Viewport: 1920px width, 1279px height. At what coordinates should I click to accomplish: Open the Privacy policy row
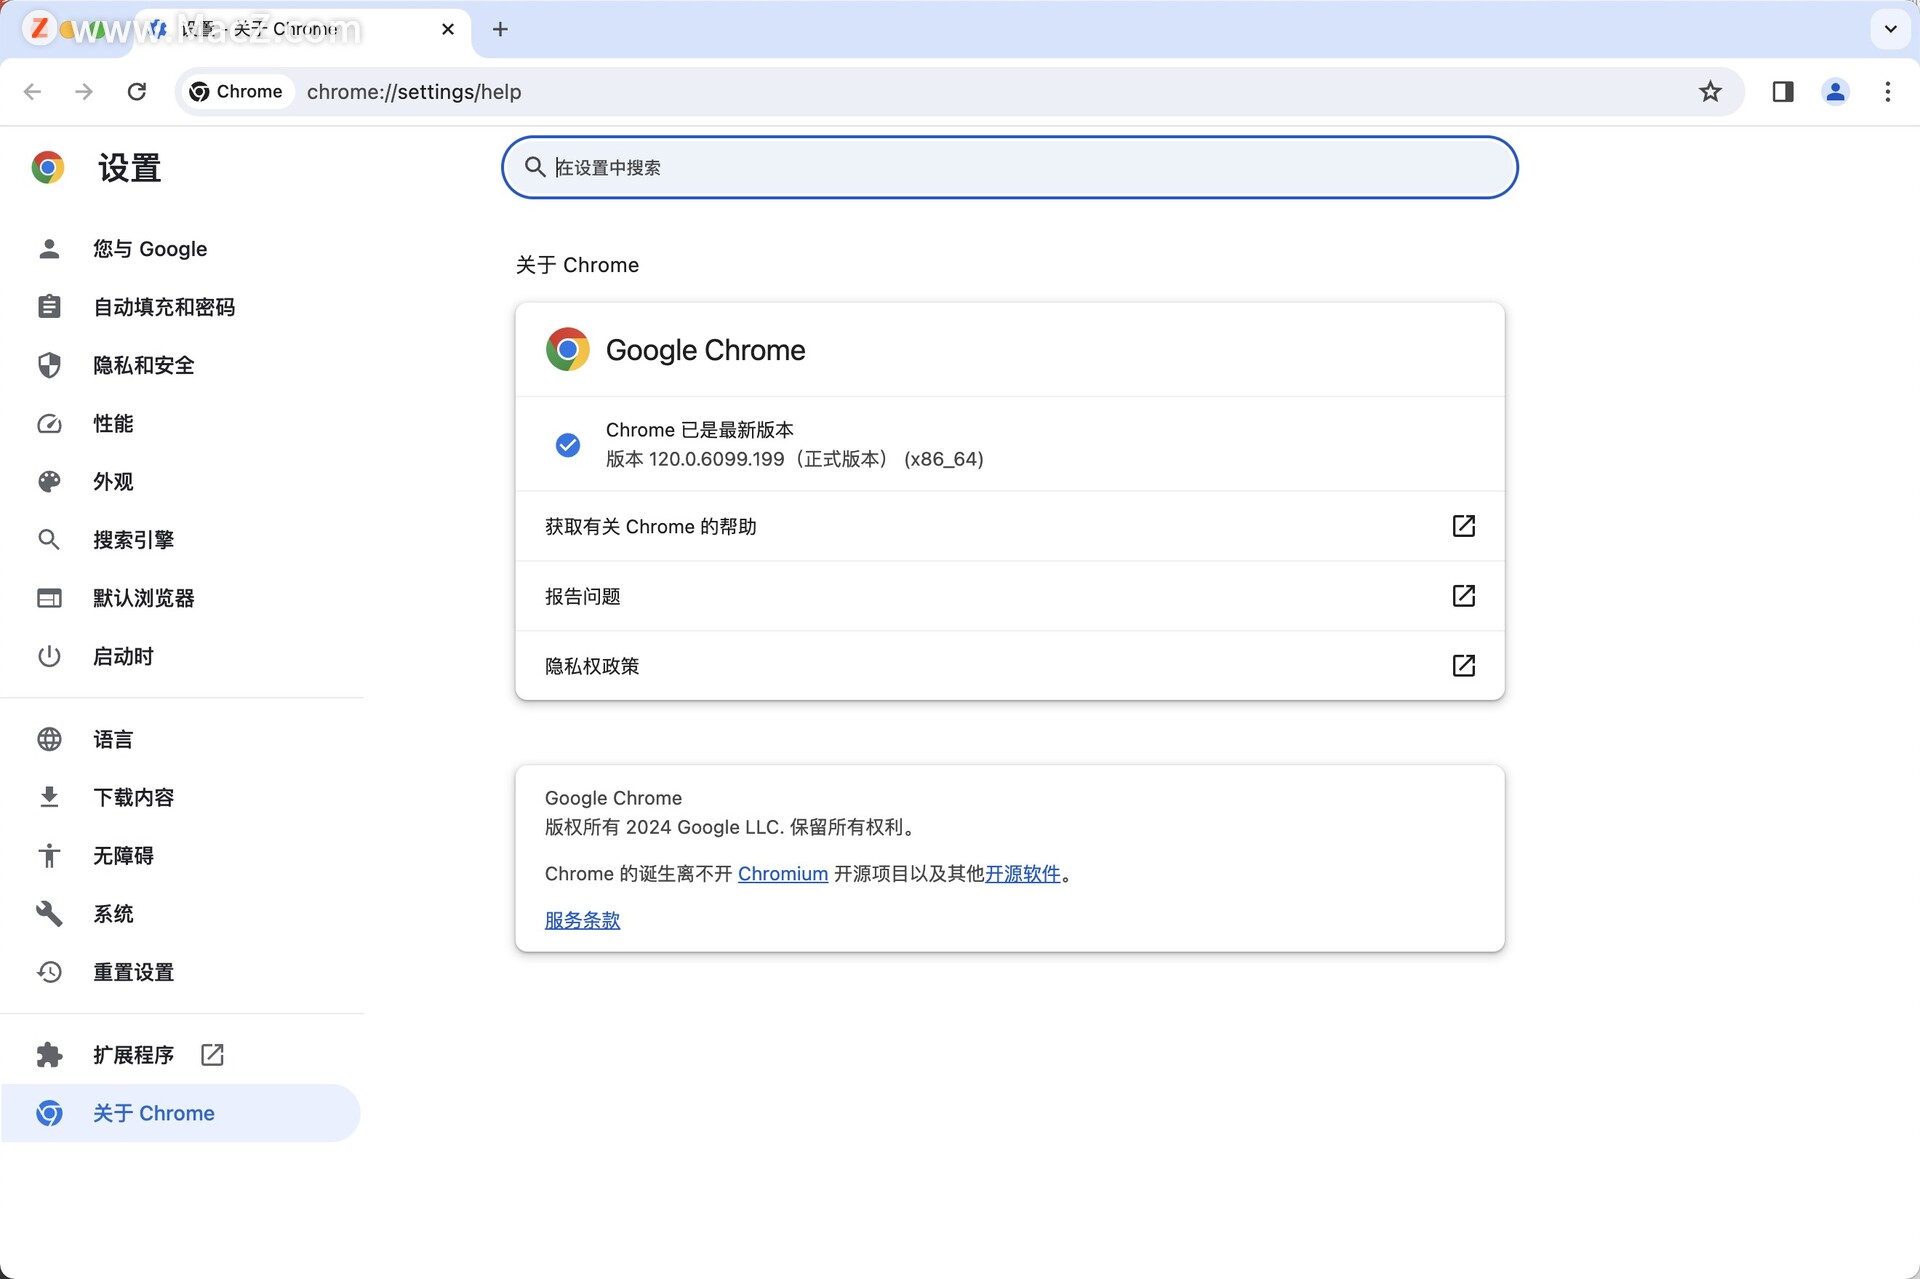click(x=1009, y=666)
